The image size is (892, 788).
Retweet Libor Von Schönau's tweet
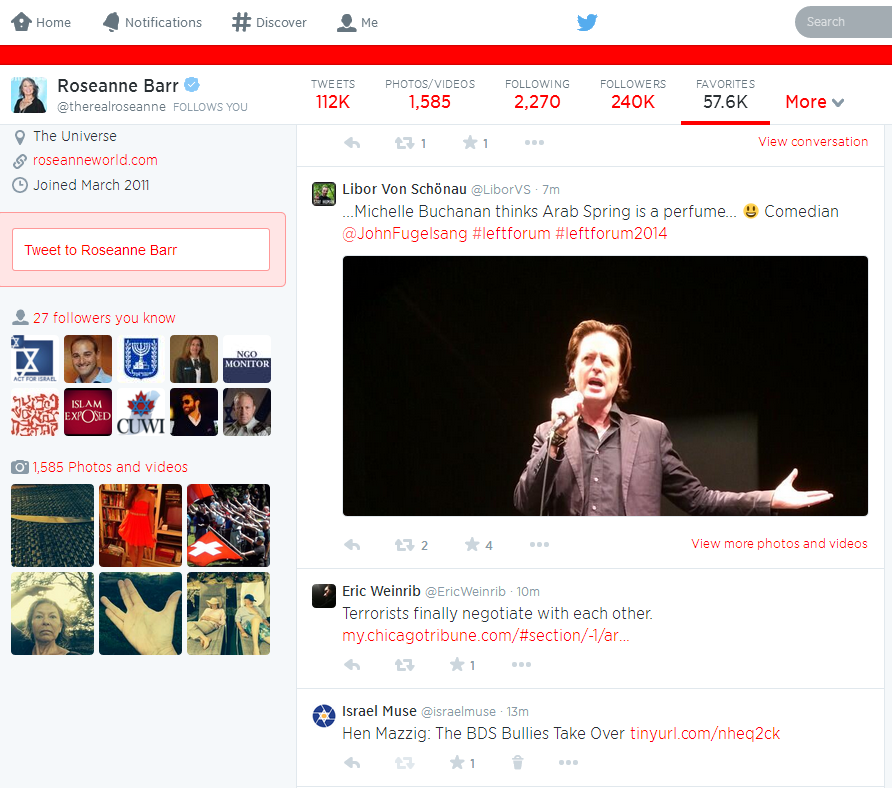point(404,545)
